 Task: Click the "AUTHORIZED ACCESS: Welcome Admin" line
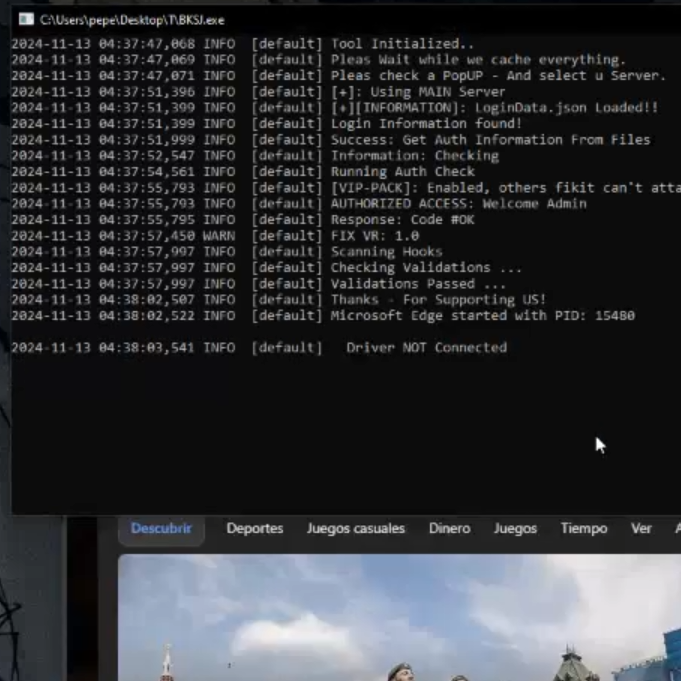click(458, 203)
